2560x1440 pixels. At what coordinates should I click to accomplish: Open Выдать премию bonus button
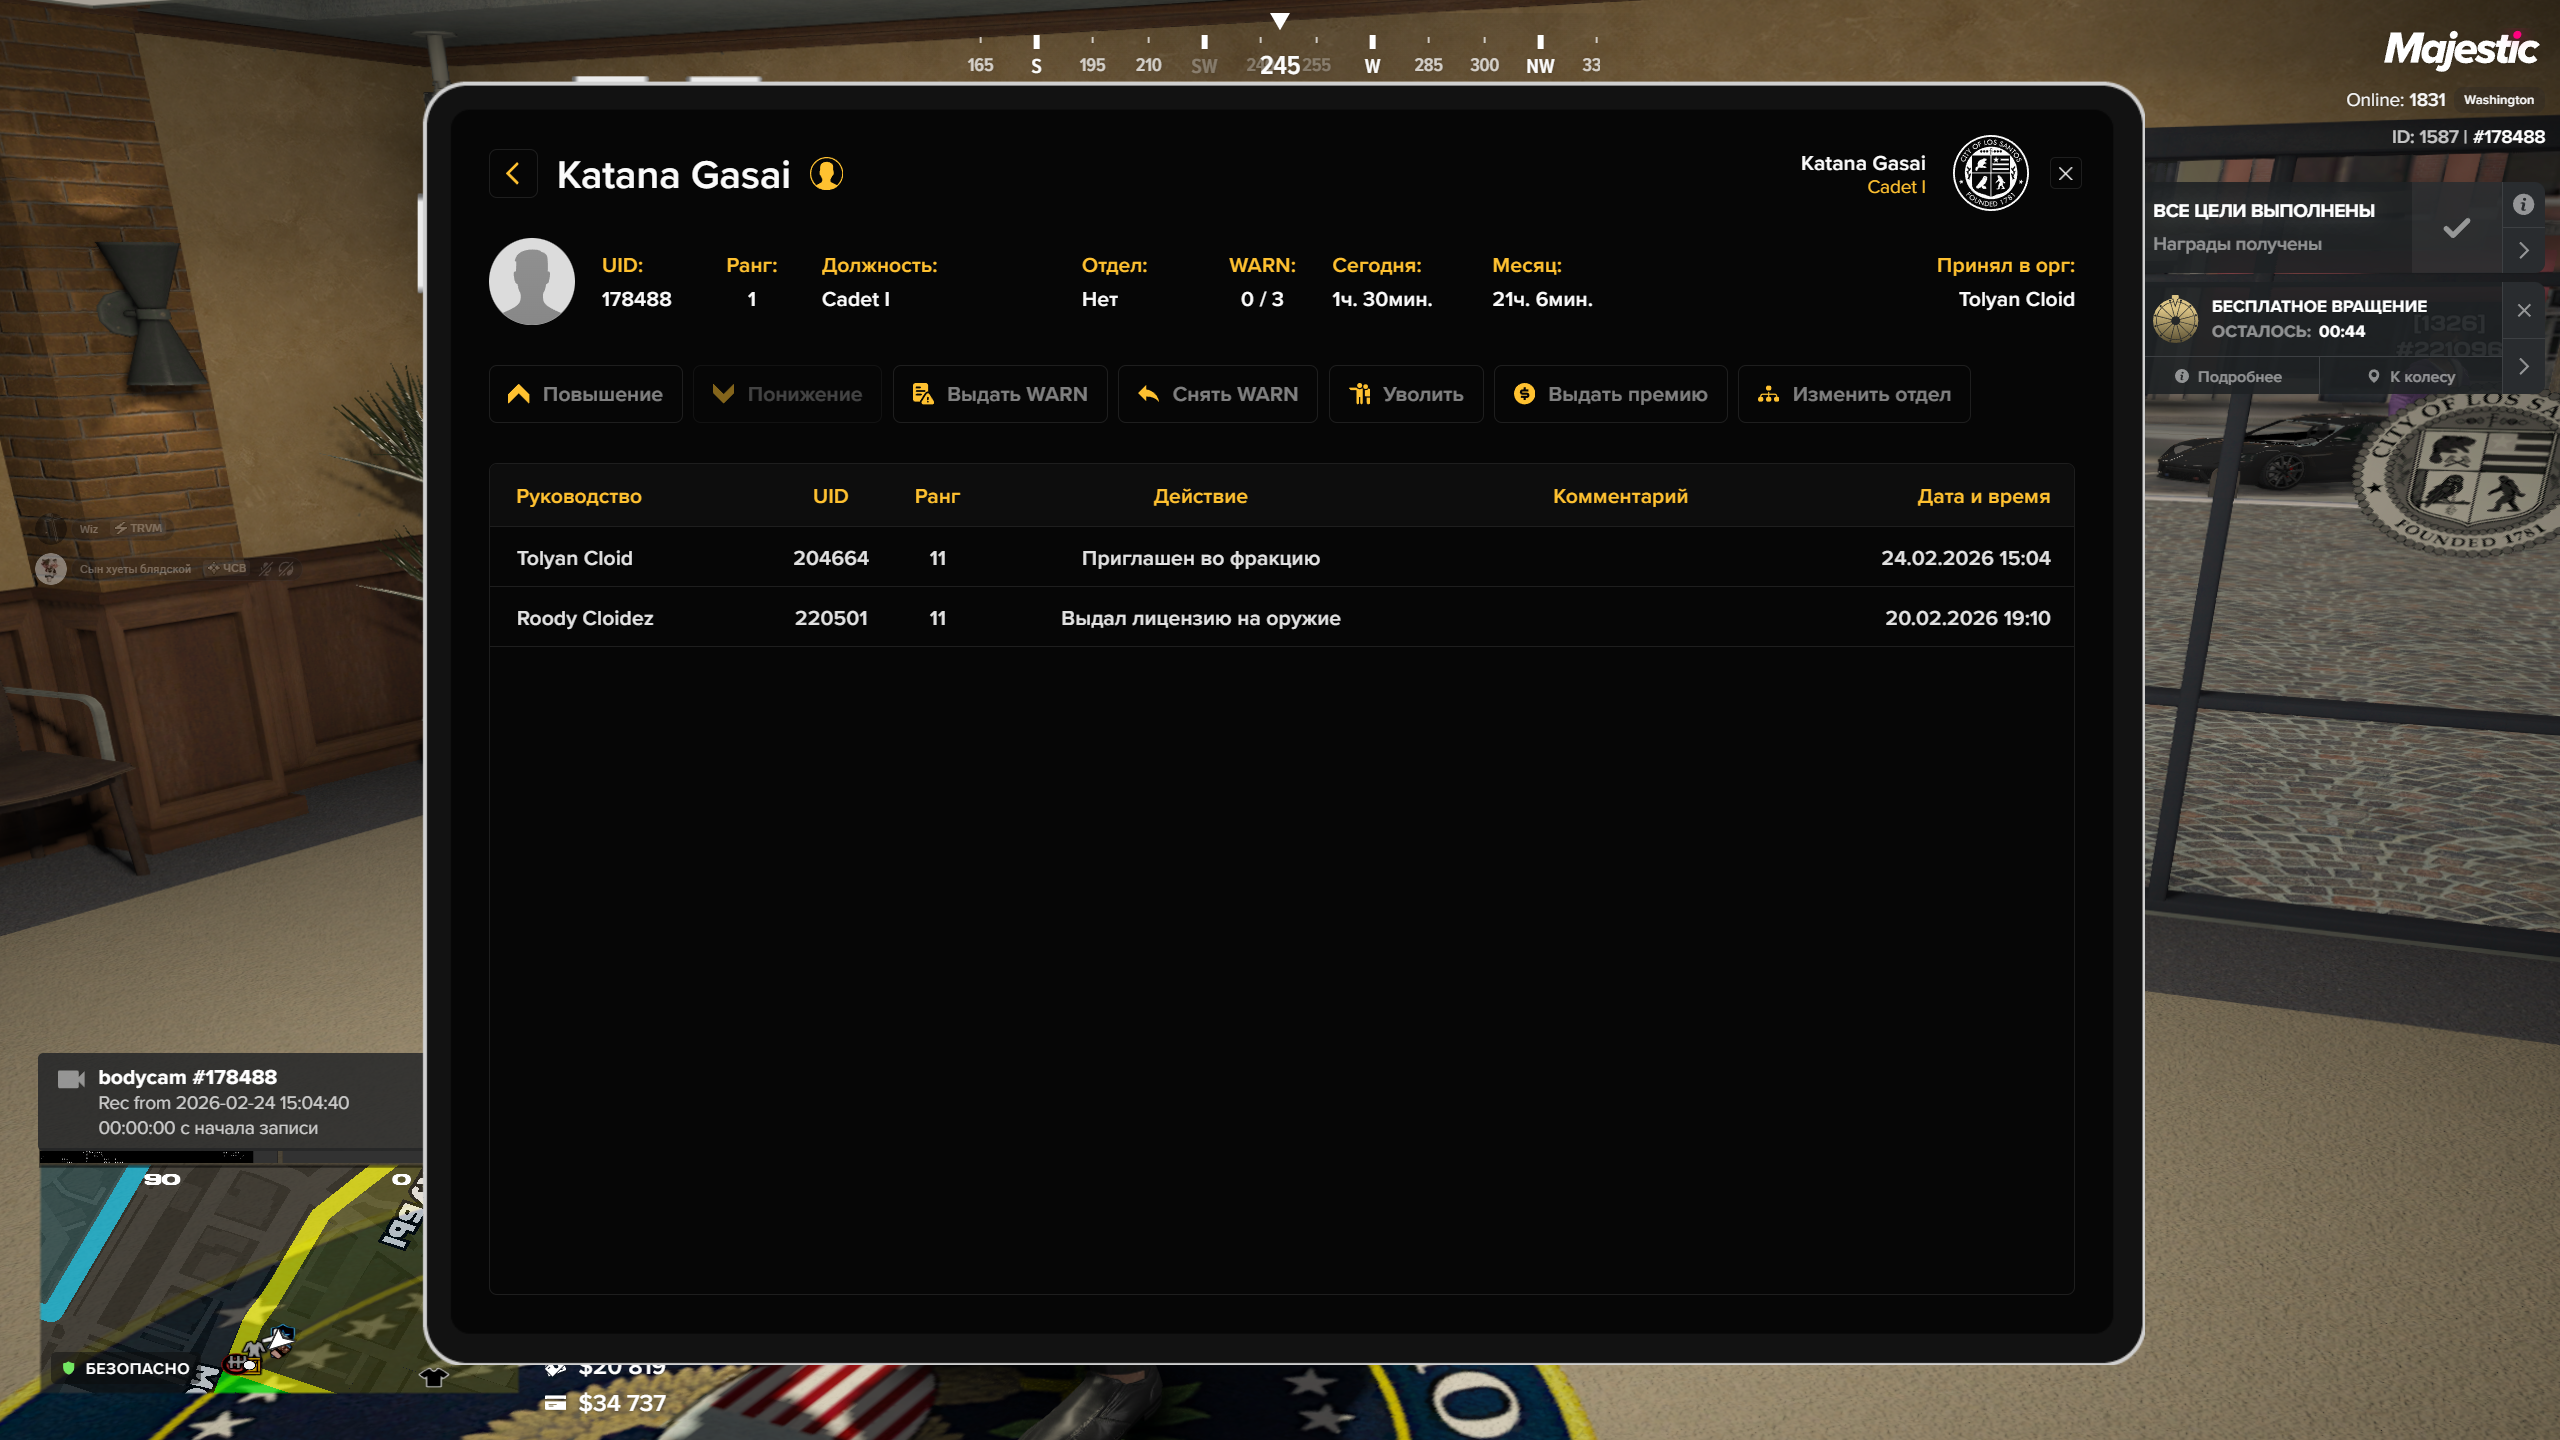1610,394
